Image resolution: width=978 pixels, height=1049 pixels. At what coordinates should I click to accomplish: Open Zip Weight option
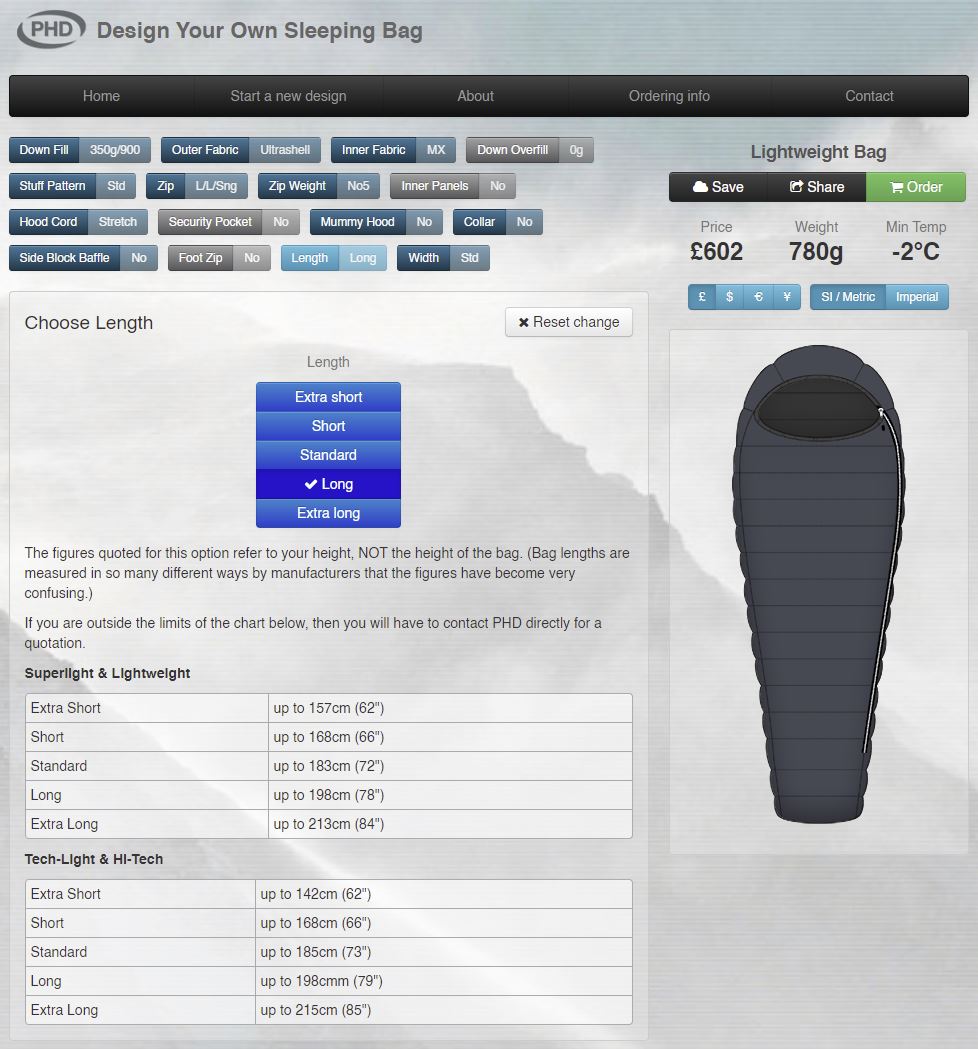(319, 186)
